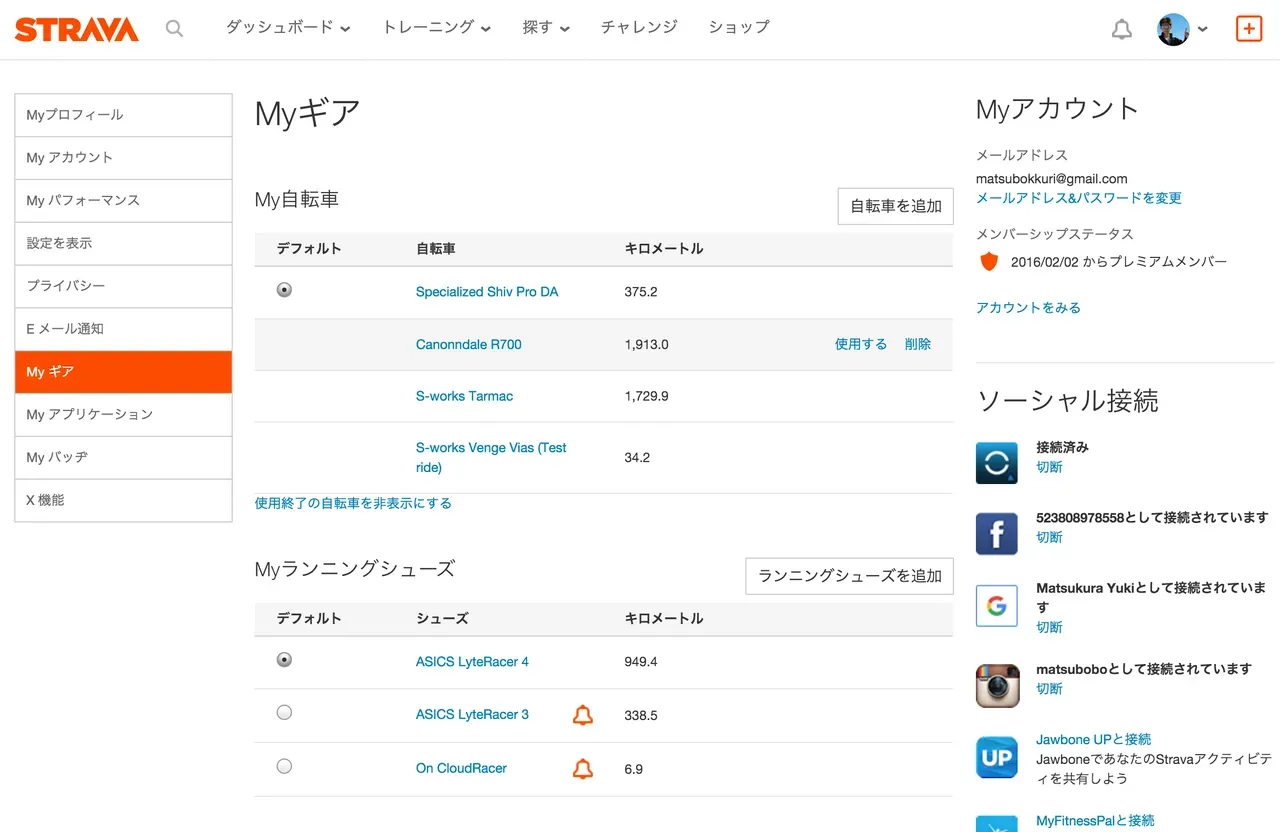
Task: Click the Instagram icon for matsubobo
Action: [996, 684]
